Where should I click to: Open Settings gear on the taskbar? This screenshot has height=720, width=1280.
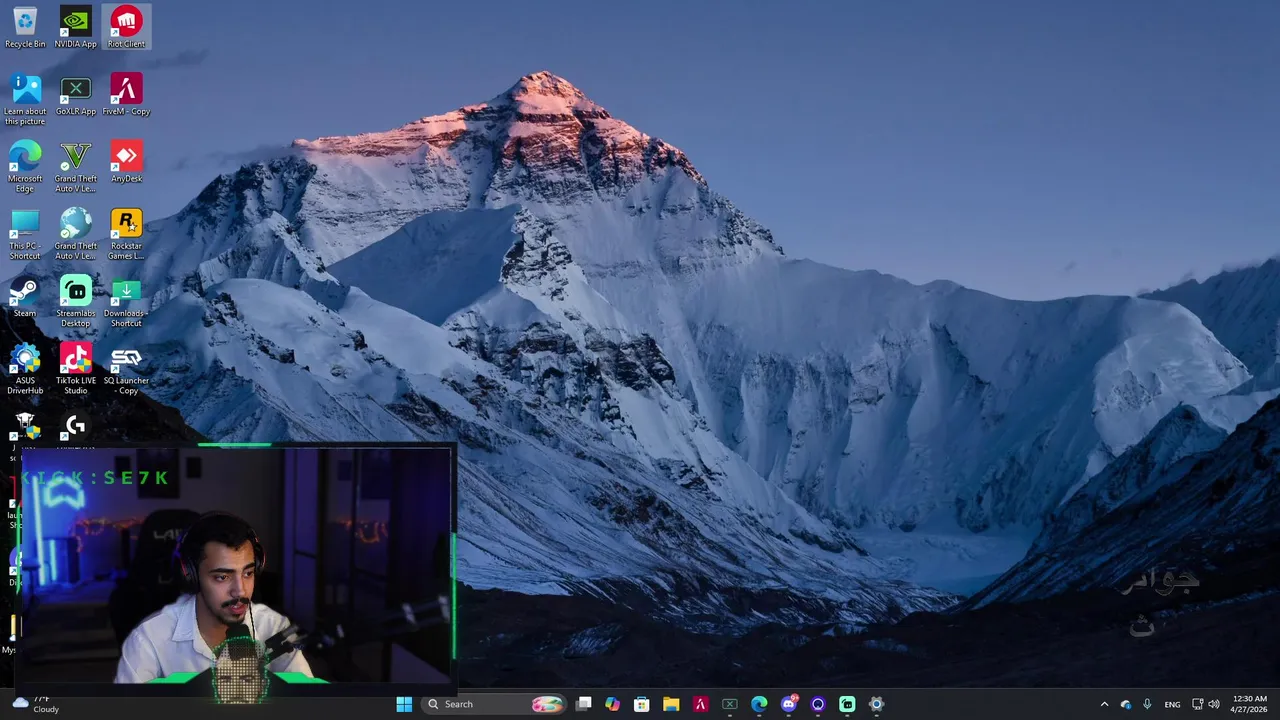point(877,704)
